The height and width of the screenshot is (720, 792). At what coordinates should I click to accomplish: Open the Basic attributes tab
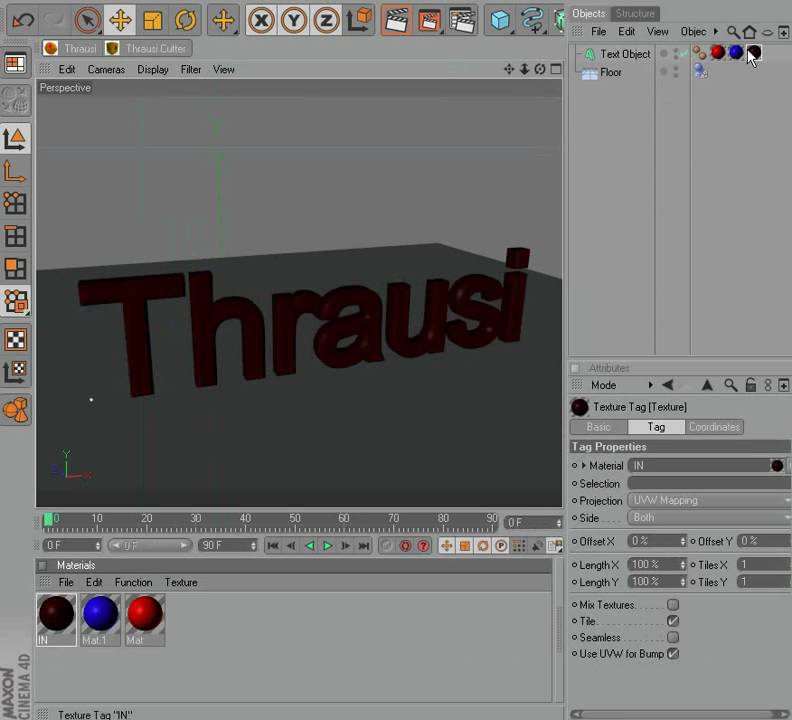click(599, 427)
